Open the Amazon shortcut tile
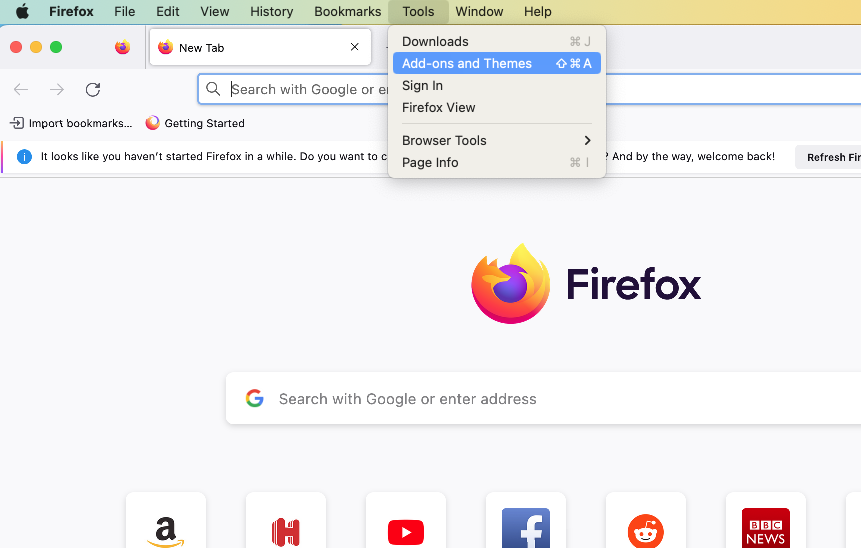 (x=166, y=520)
